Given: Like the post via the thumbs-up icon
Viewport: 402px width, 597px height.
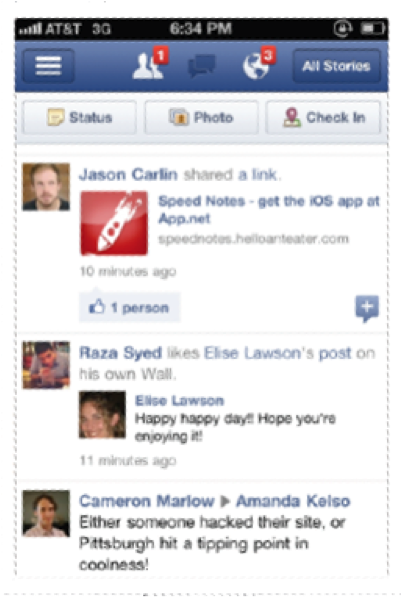Looking at the screenshot, I should pos(96,307).
